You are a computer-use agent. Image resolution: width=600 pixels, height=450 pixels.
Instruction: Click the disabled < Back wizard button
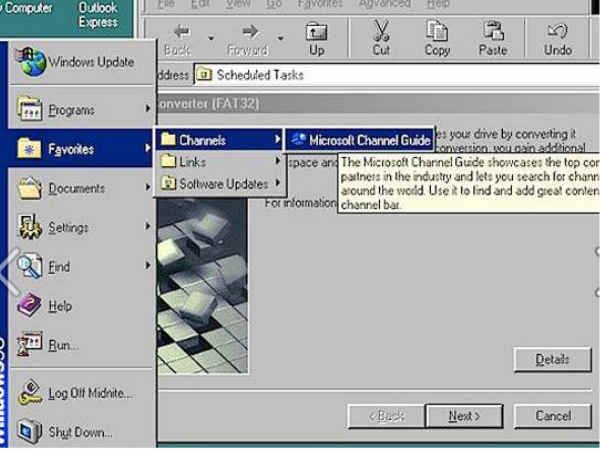pyautogui.click(x=386, y=416)
